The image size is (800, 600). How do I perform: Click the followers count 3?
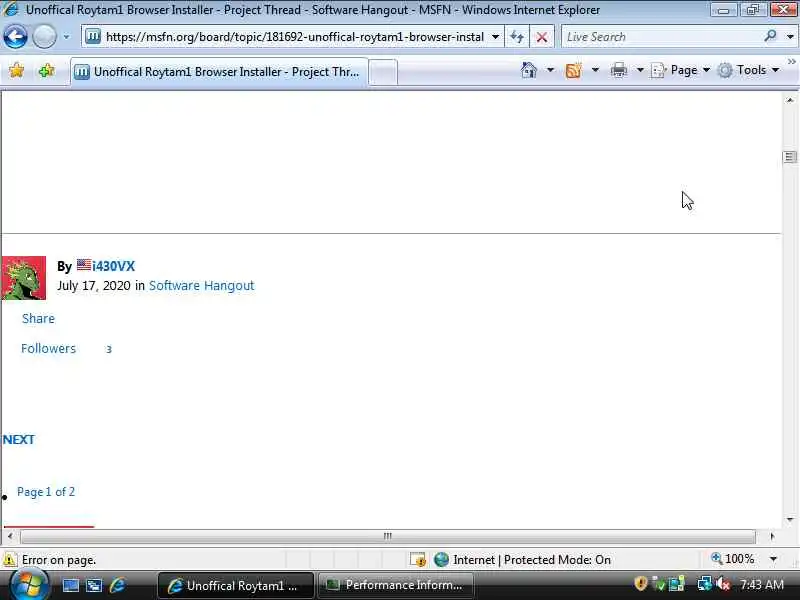[109, 349]
